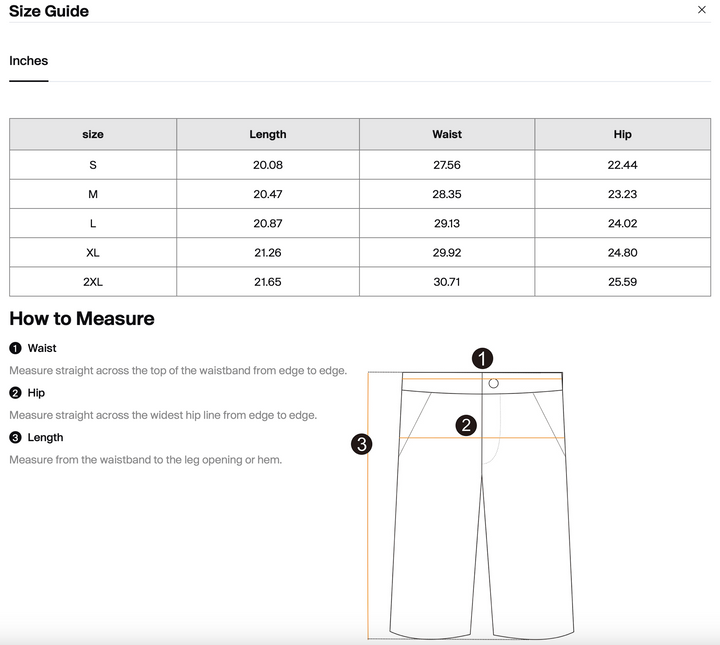
Task: Click the Waist column header
Action: pyautogui.click(x=447, y=134)
